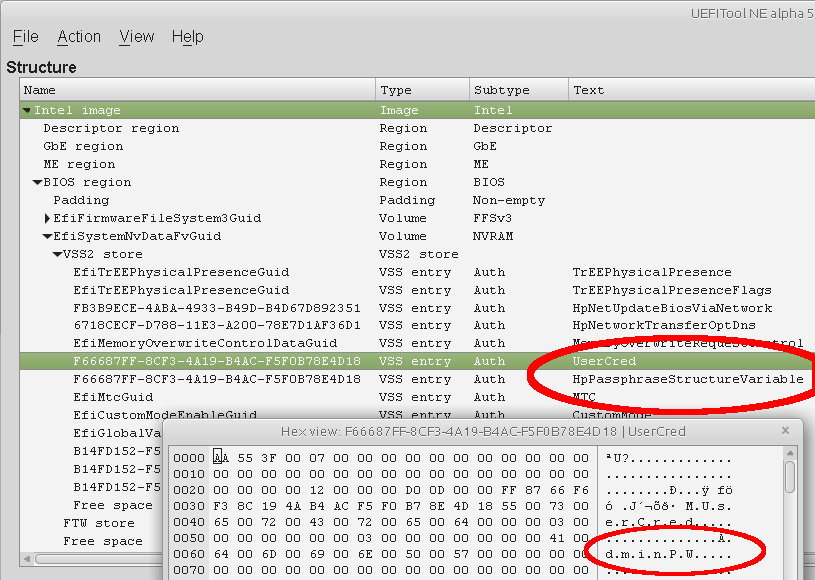Click the HpNetUpdateBiosViaNetwork text cell
This screenshot has height=580, width=815.
pos(672,308)
